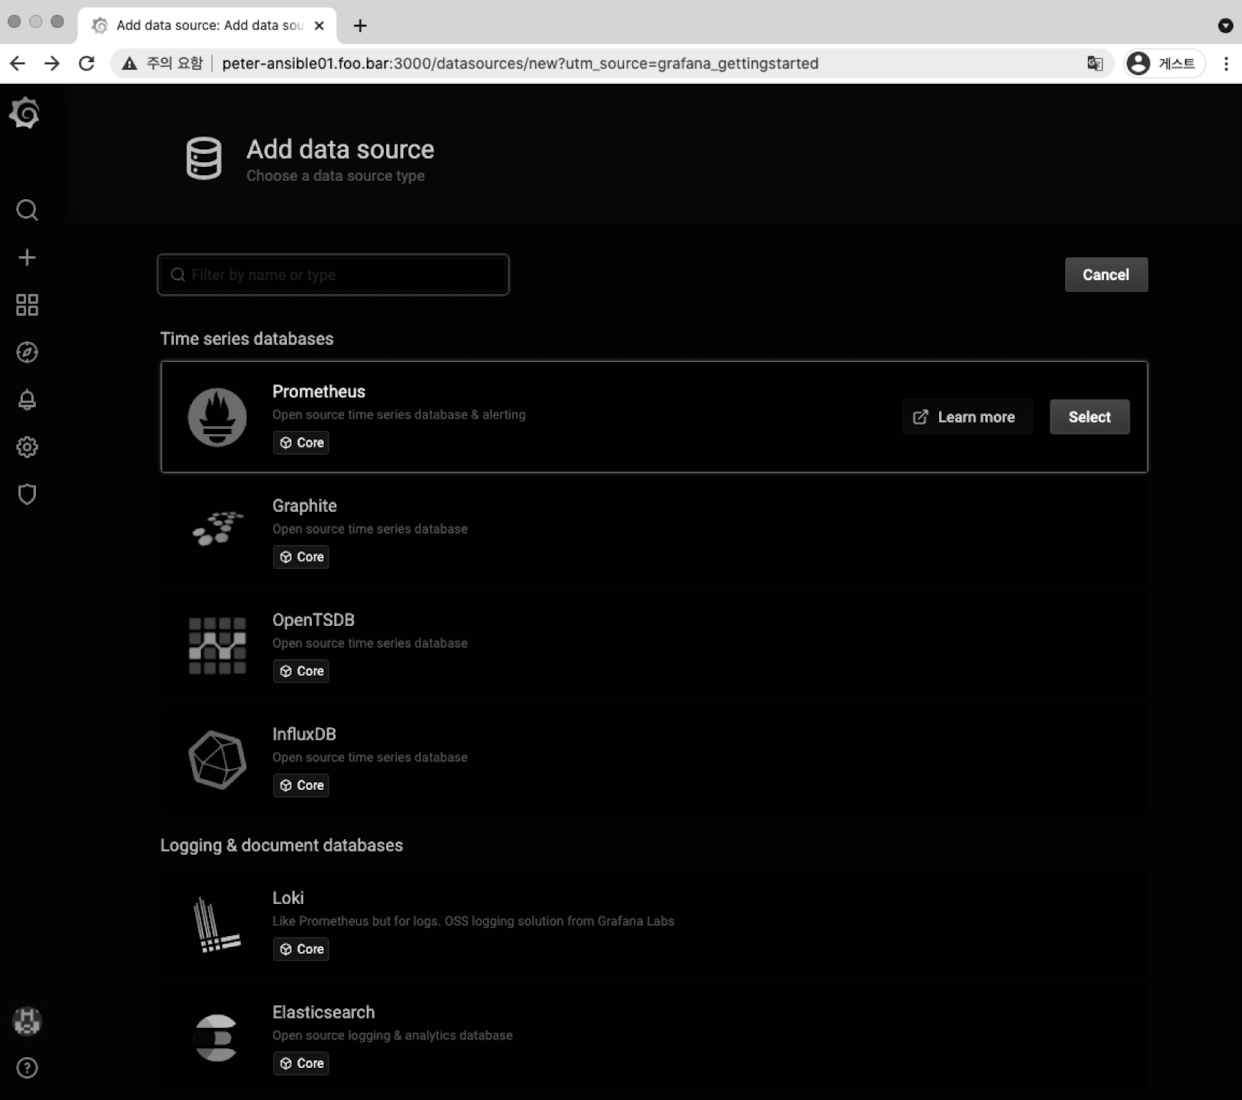
Task: Focus the Filter by name or type field
Action: pyautogui.click(x=333, y=275)
